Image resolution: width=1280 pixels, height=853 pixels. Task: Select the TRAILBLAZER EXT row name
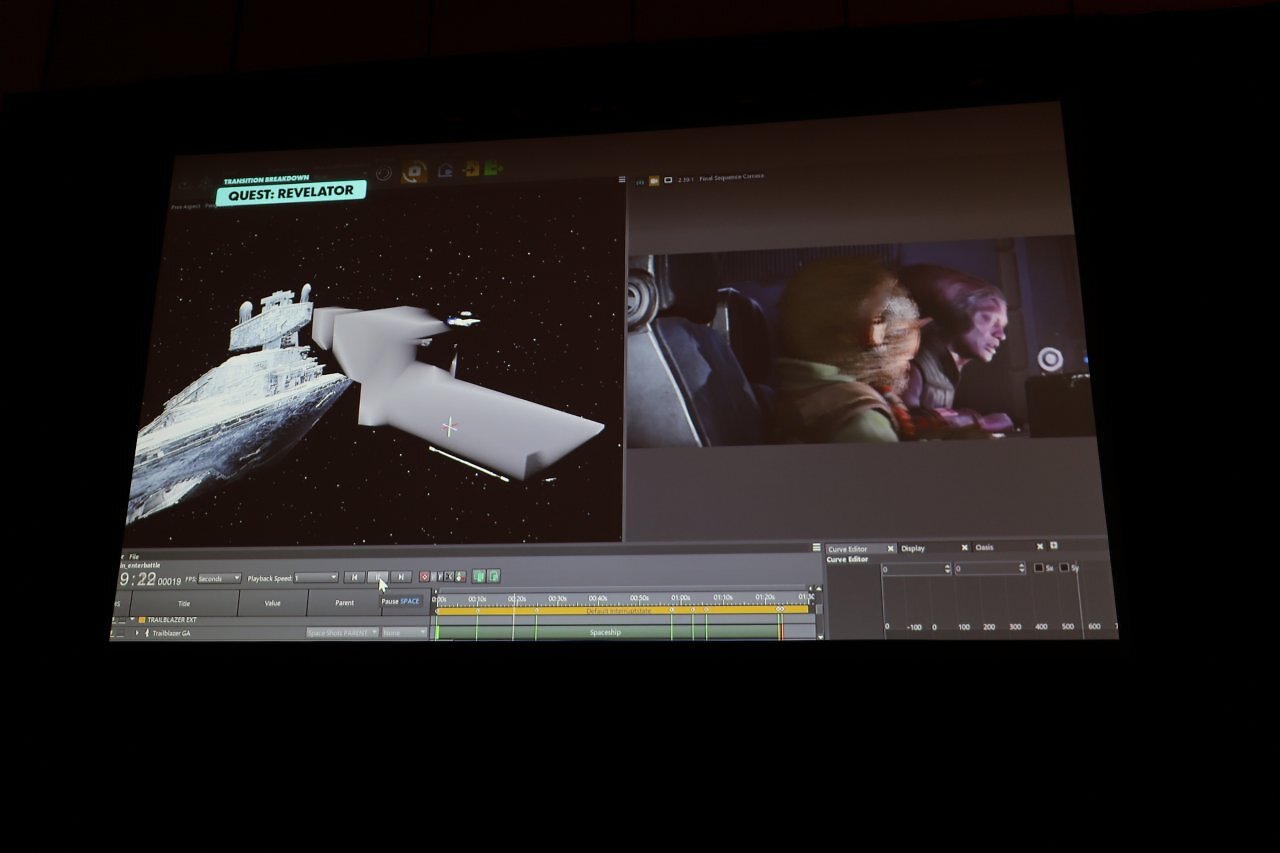click(172, 620)
